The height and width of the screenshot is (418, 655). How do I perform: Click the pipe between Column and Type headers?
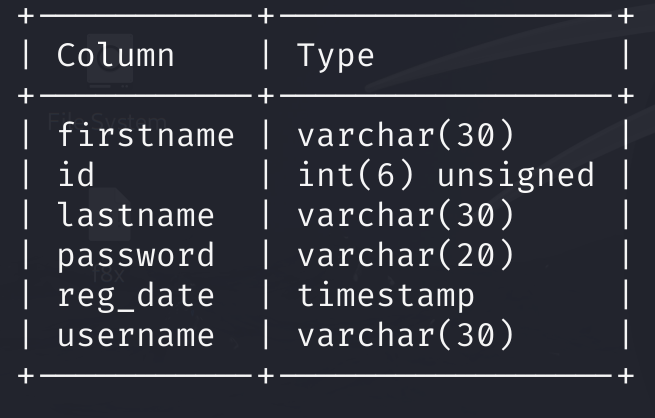265,55
